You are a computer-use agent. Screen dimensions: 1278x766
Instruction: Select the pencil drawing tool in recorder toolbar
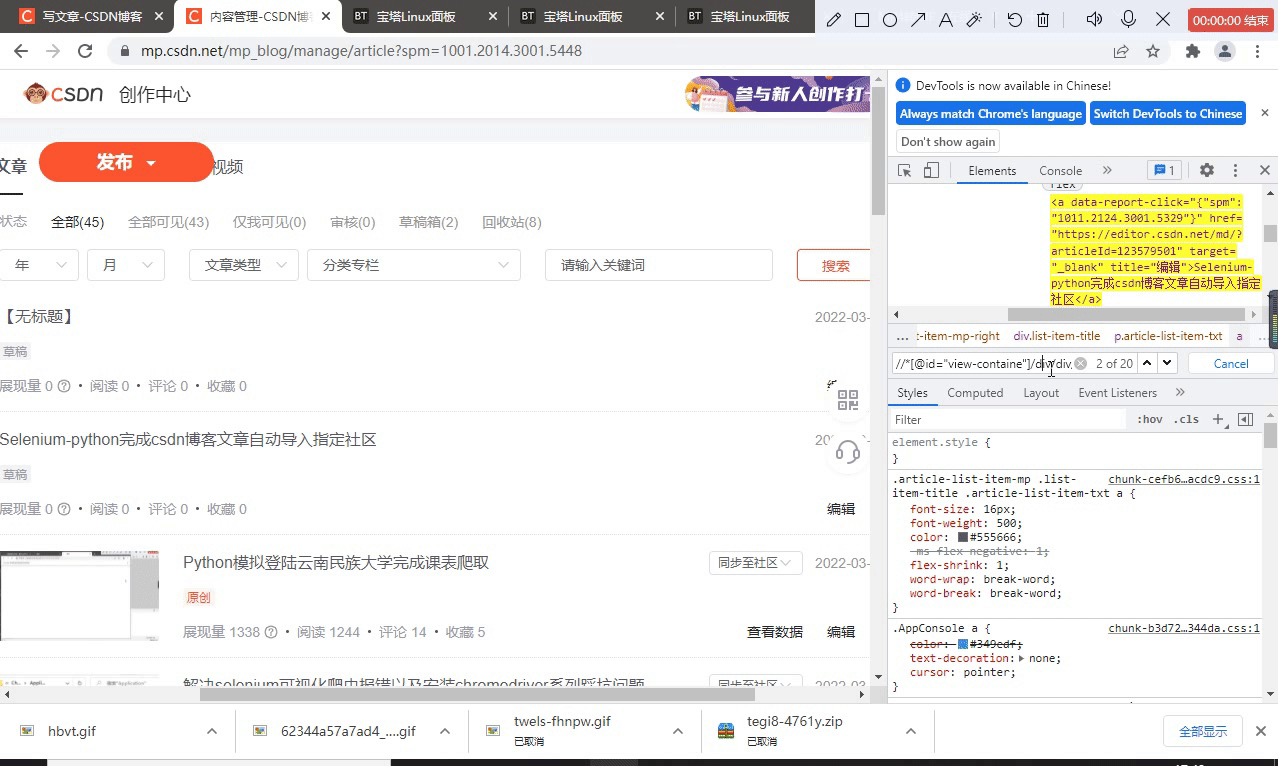(x=834, y=20)
